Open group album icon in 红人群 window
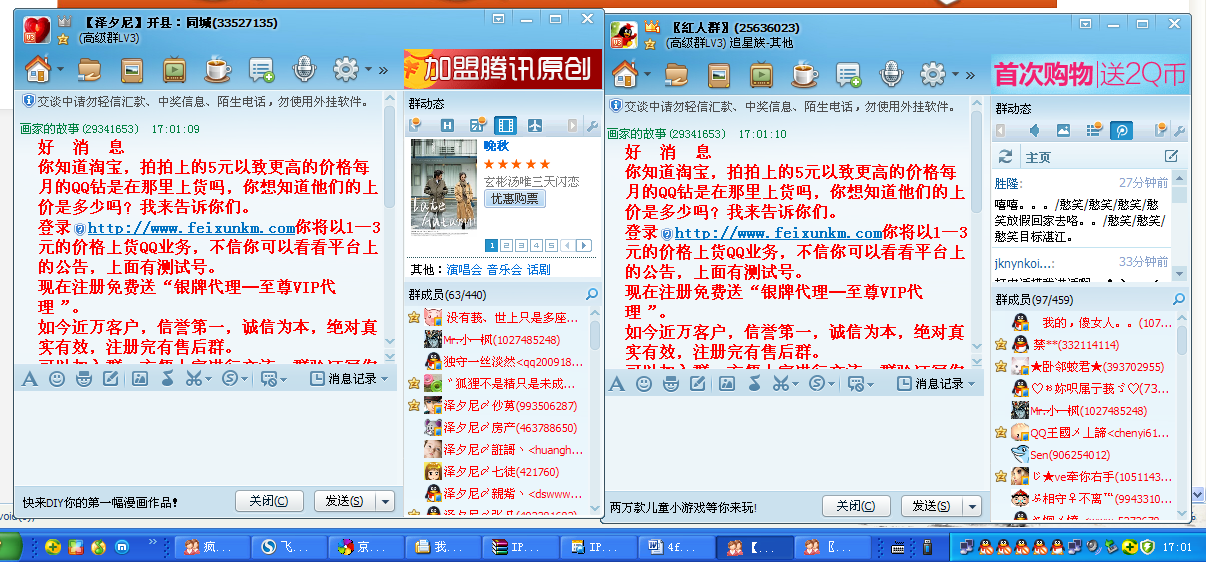This screenshot has width=1206, height=562. pos(718,75)
